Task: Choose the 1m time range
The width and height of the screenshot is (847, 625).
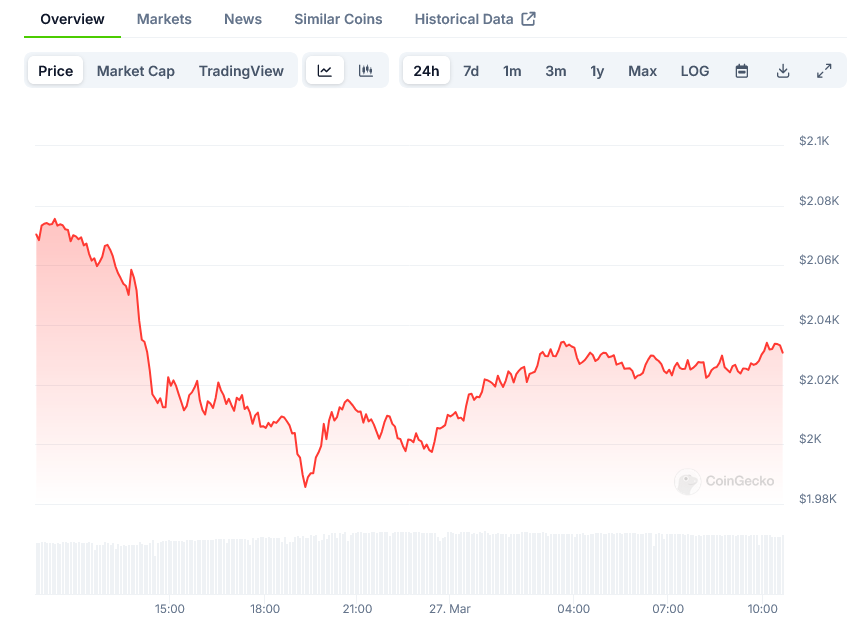Action: [x=512, y=71]
